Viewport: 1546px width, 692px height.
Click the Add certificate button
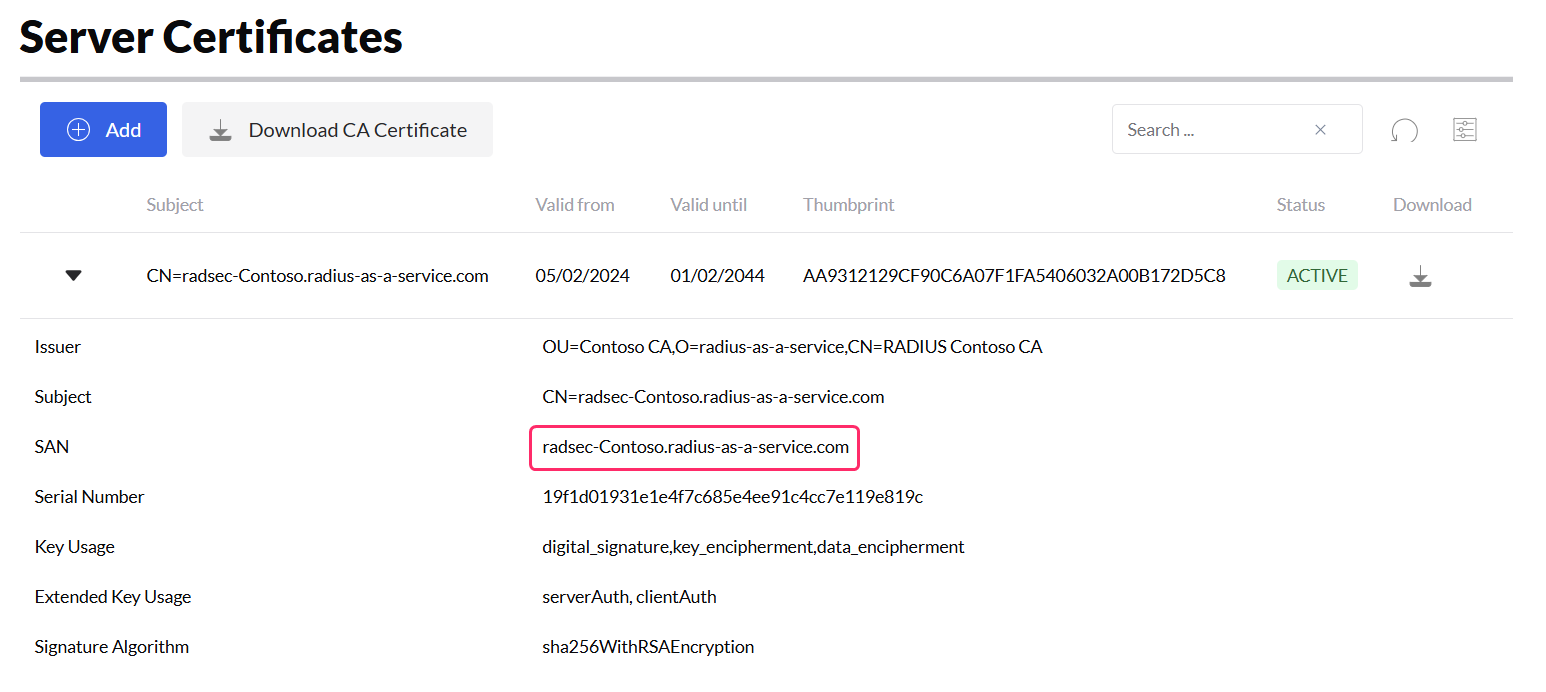tap(103, 130)
